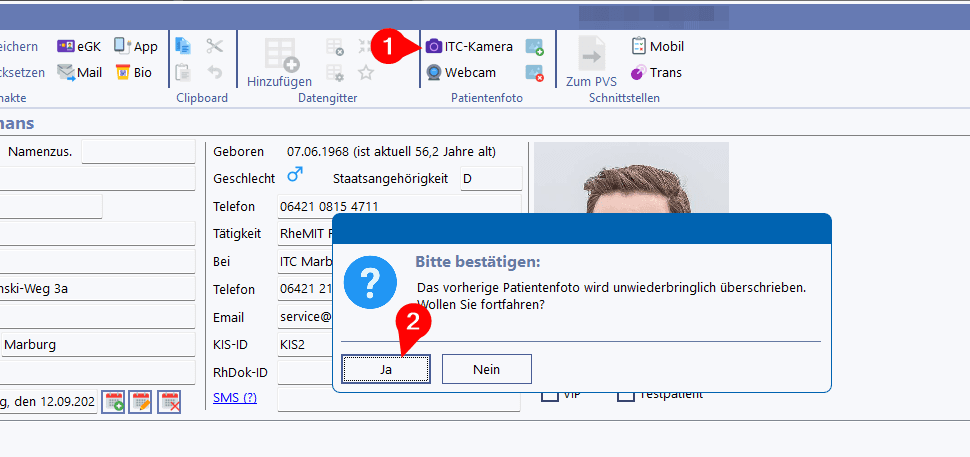970x457 pixels.
Task: Open the SMS (?) link
Action: point(235,398)
